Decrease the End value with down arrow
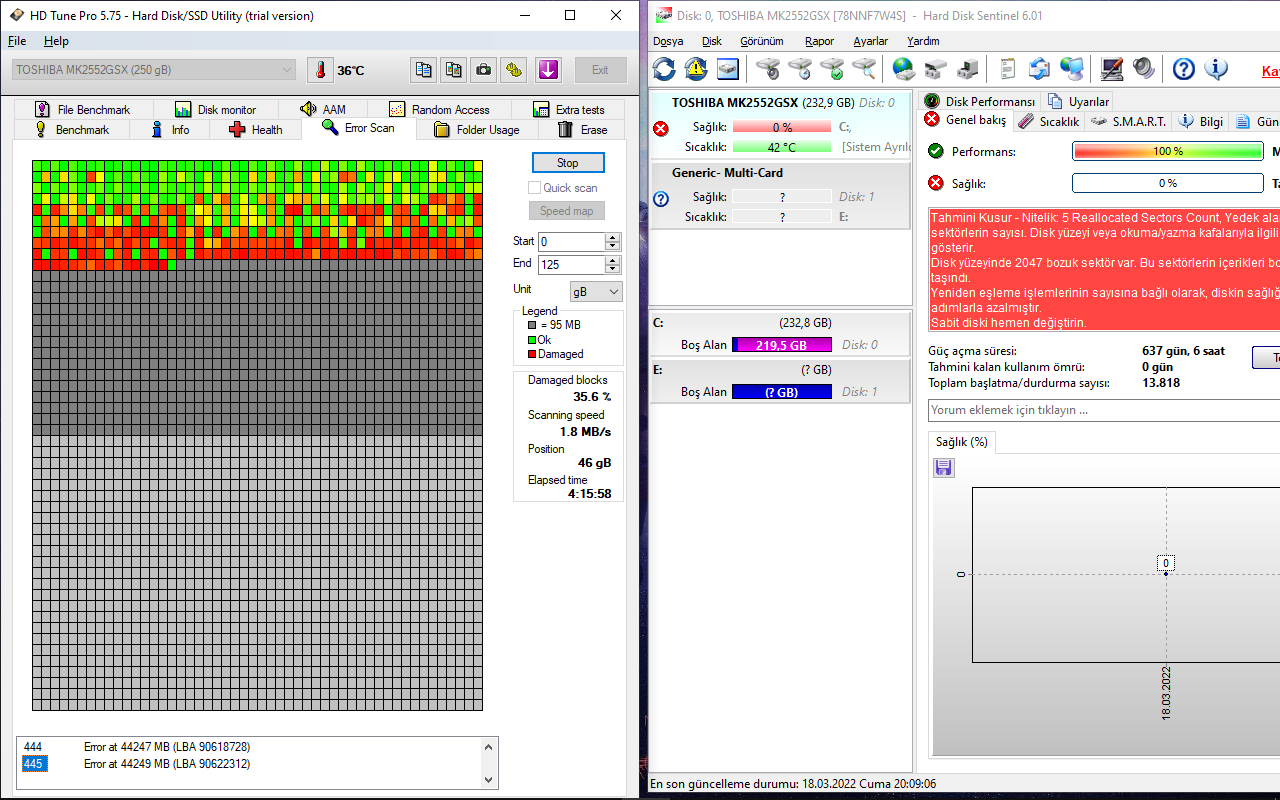Image resolution: width=1280 pixels, height=800 pixels. (613, 270)
